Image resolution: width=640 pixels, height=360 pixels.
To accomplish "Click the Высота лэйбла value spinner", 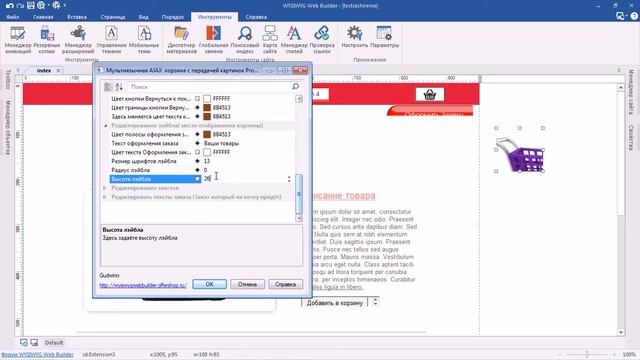I will pos(289,179).
